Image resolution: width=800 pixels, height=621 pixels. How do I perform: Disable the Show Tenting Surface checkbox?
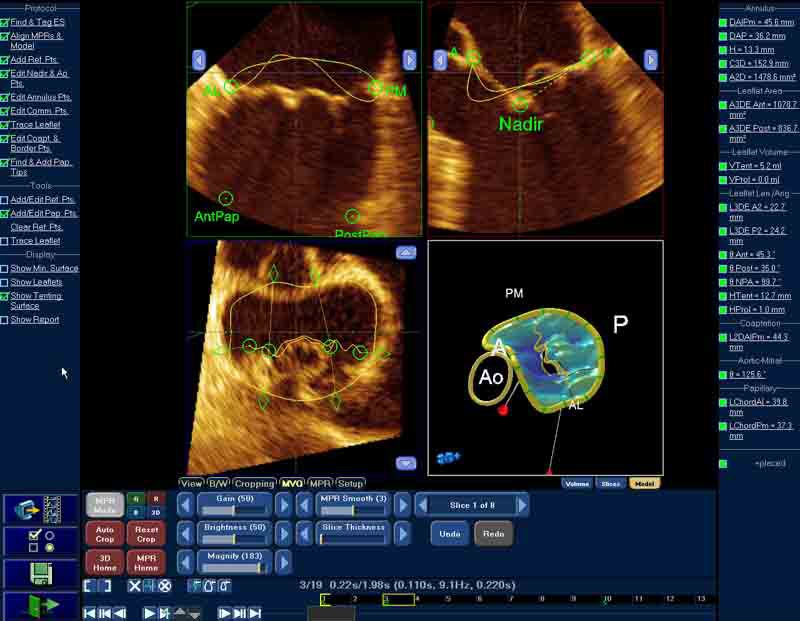point(5,296)
